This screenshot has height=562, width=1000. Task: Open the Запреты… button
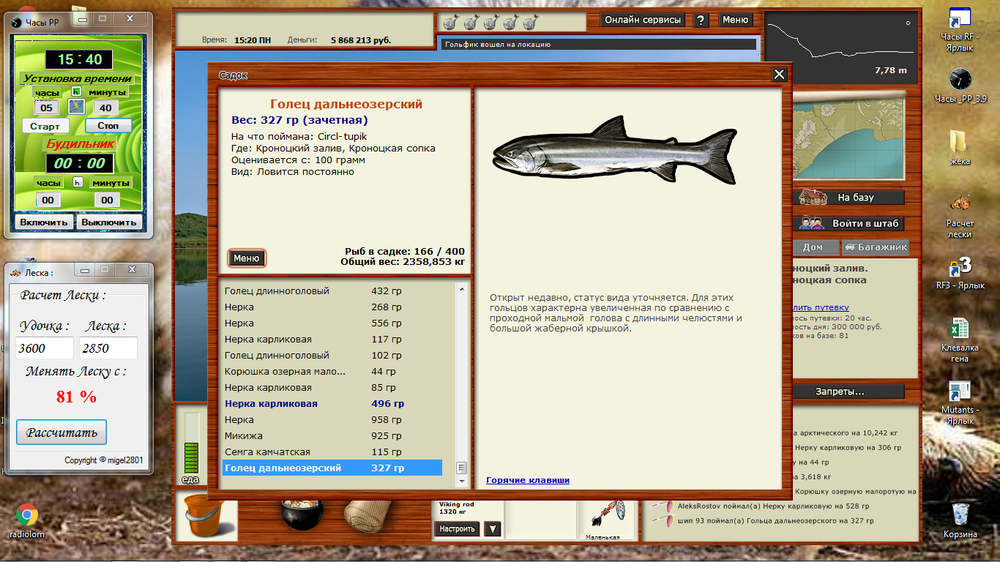tap(840, 392)
